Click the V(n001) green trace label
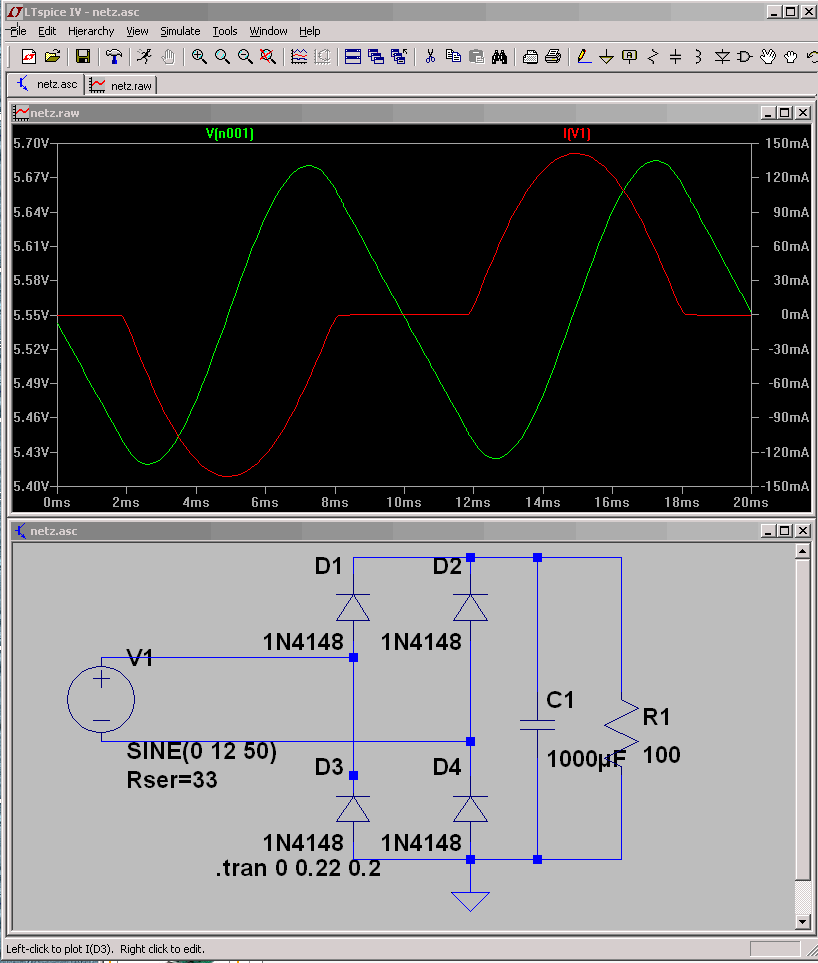818x963 pixels. (x=230, y=133)
